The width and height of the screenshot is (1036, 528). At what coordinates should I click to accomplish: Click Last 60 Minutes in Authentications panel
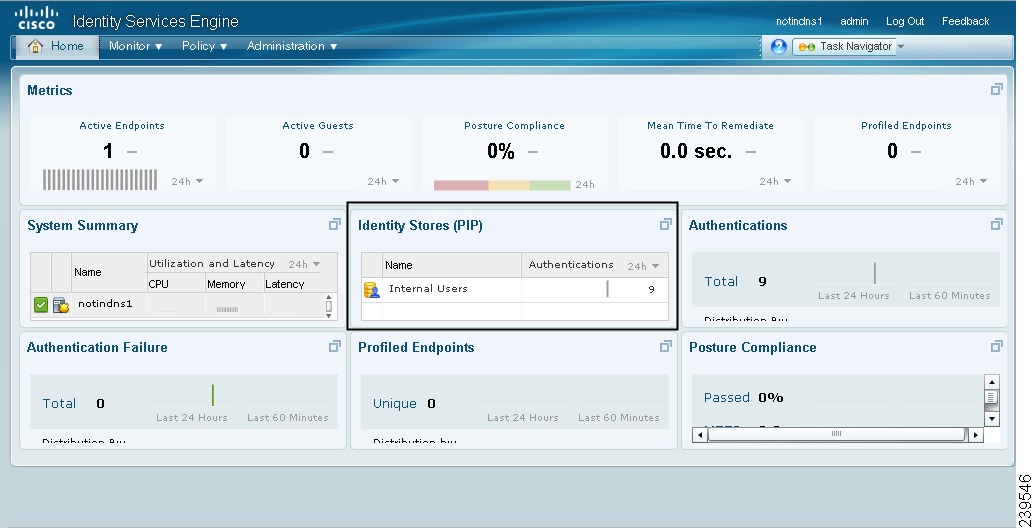(949, 296)
